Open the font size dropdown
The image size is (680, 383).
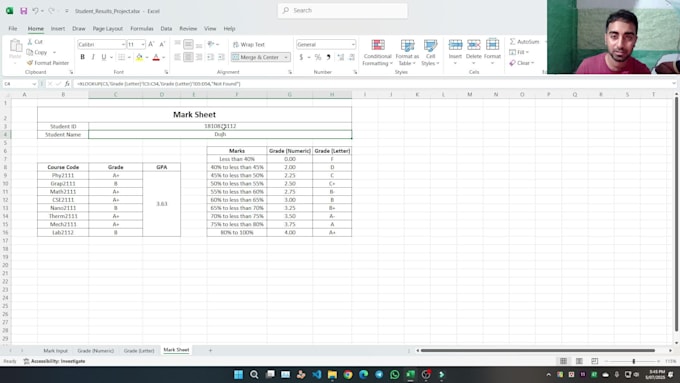point(143,44)
